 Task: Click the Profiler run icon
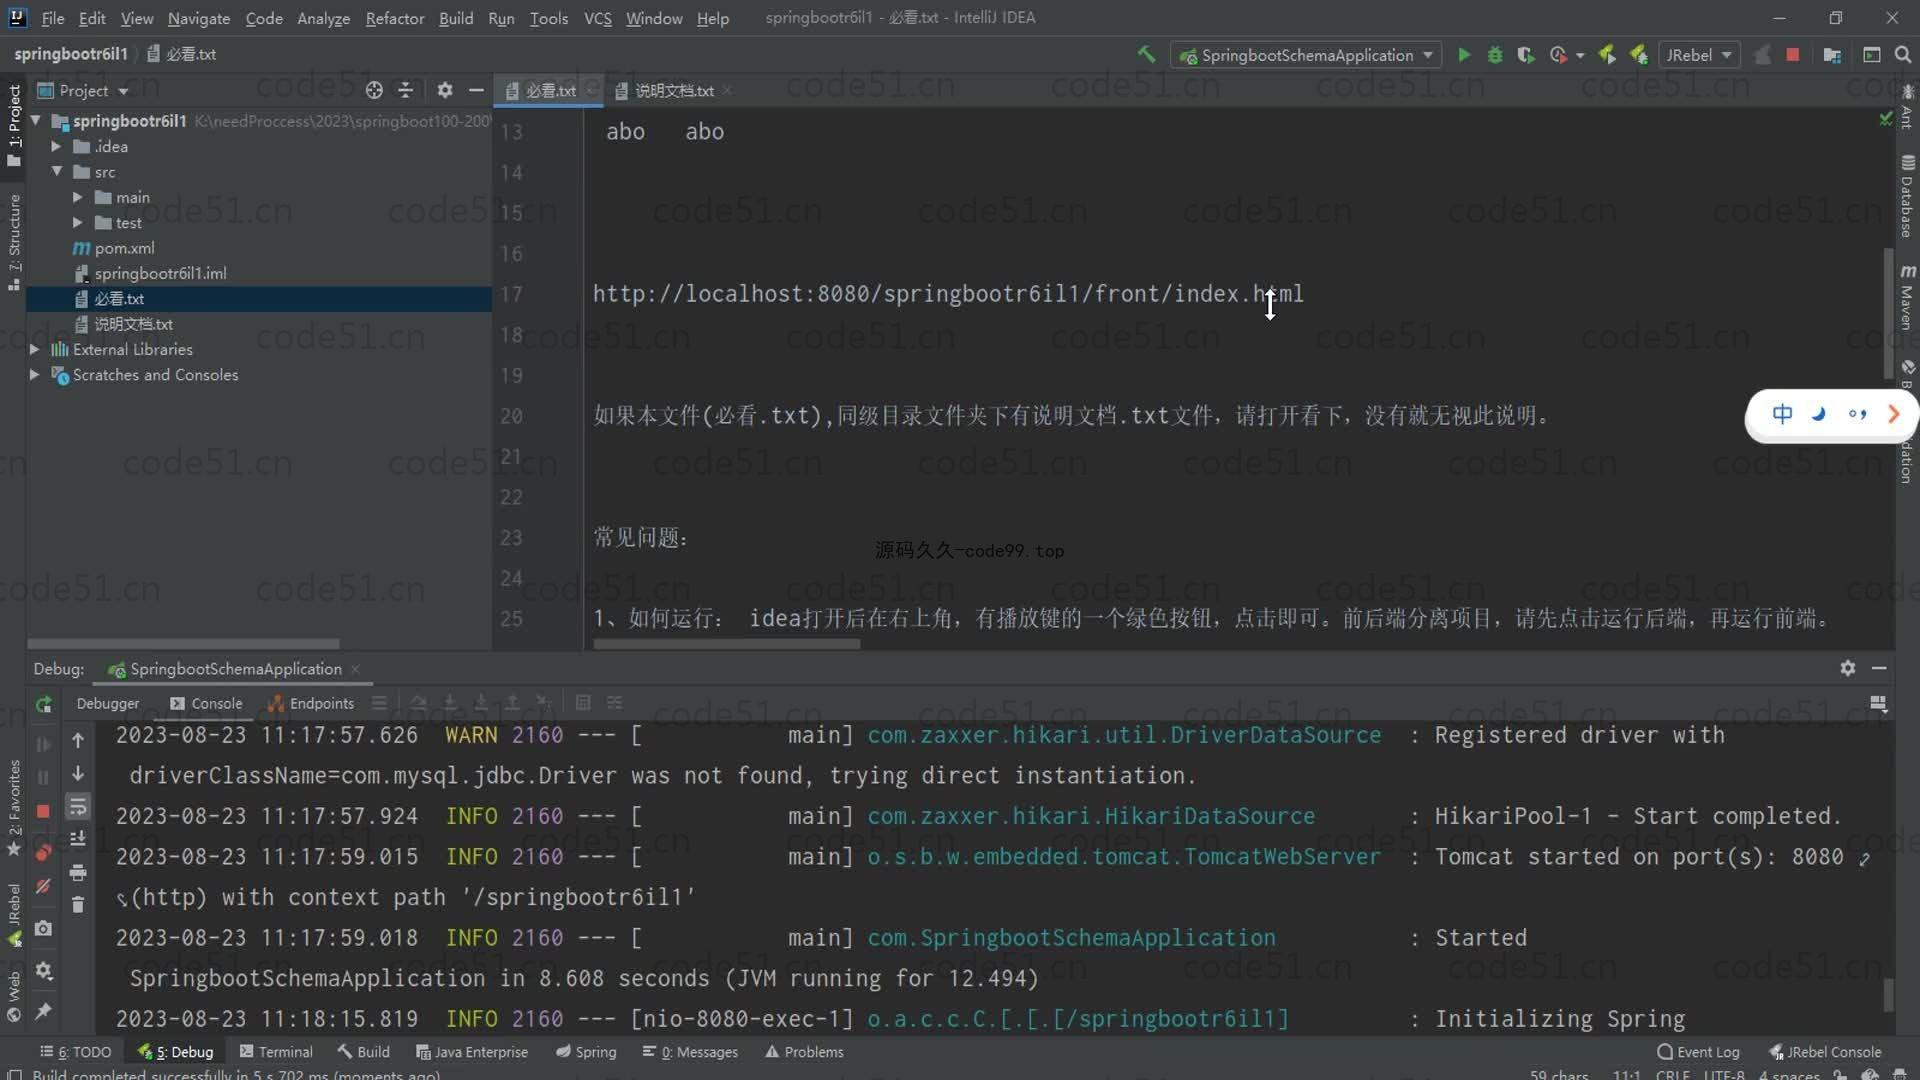(x=1558, y=55)
